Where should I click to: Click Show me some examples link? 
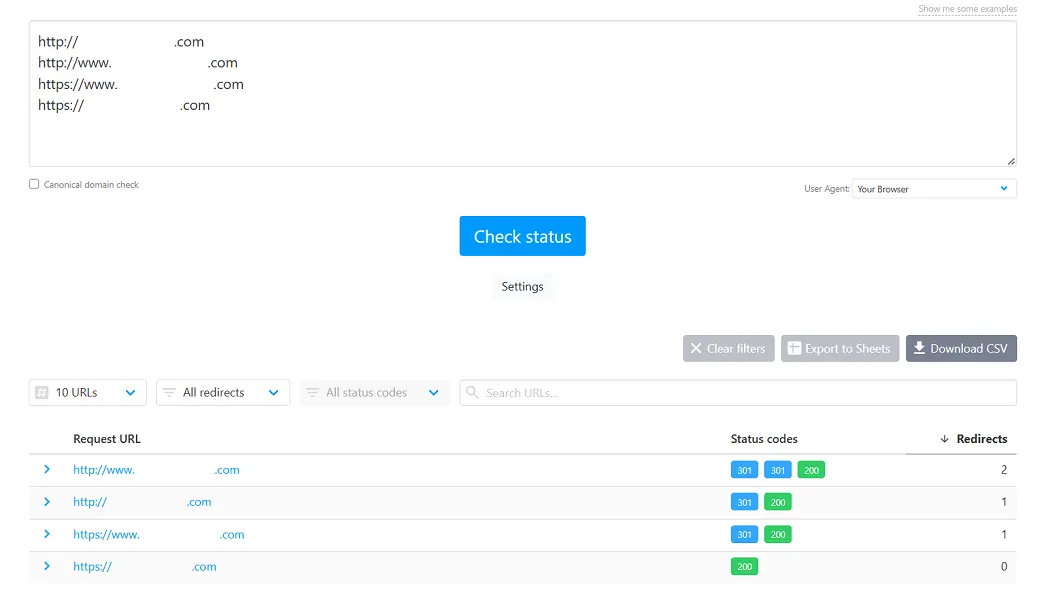click(x=967, y=9)
